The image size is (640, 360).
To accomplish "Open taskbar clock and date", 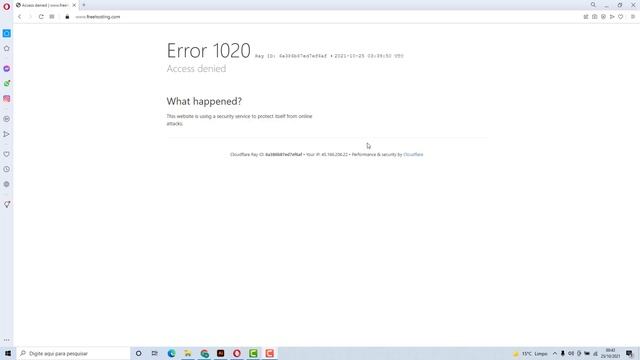I will click(610, 353).
